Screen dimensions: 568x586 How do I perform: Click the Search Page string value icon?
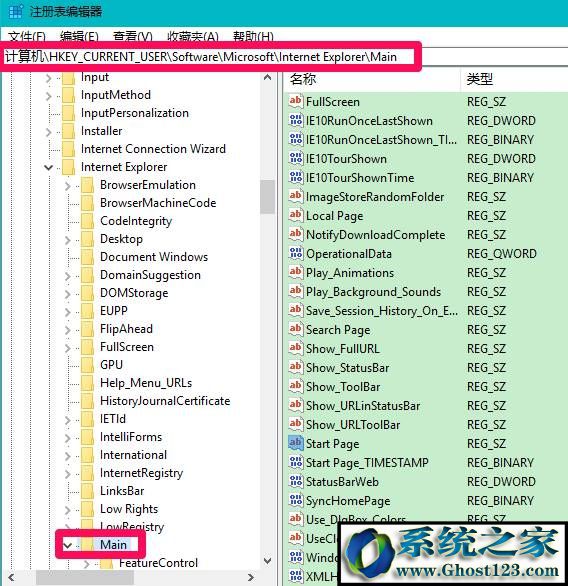295,329
